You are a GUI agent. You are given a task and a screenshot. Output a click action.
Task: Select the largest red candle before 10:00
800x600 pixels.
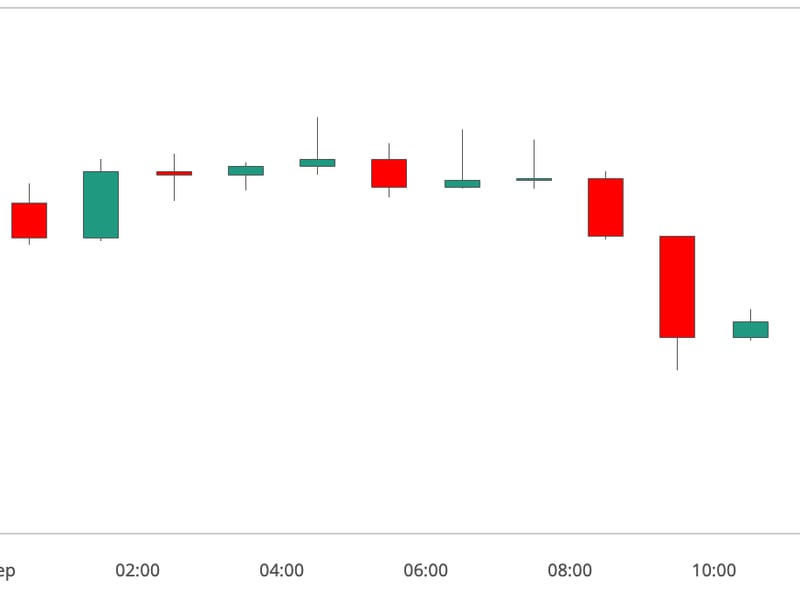pyautogui.click(x=677, y=286)
